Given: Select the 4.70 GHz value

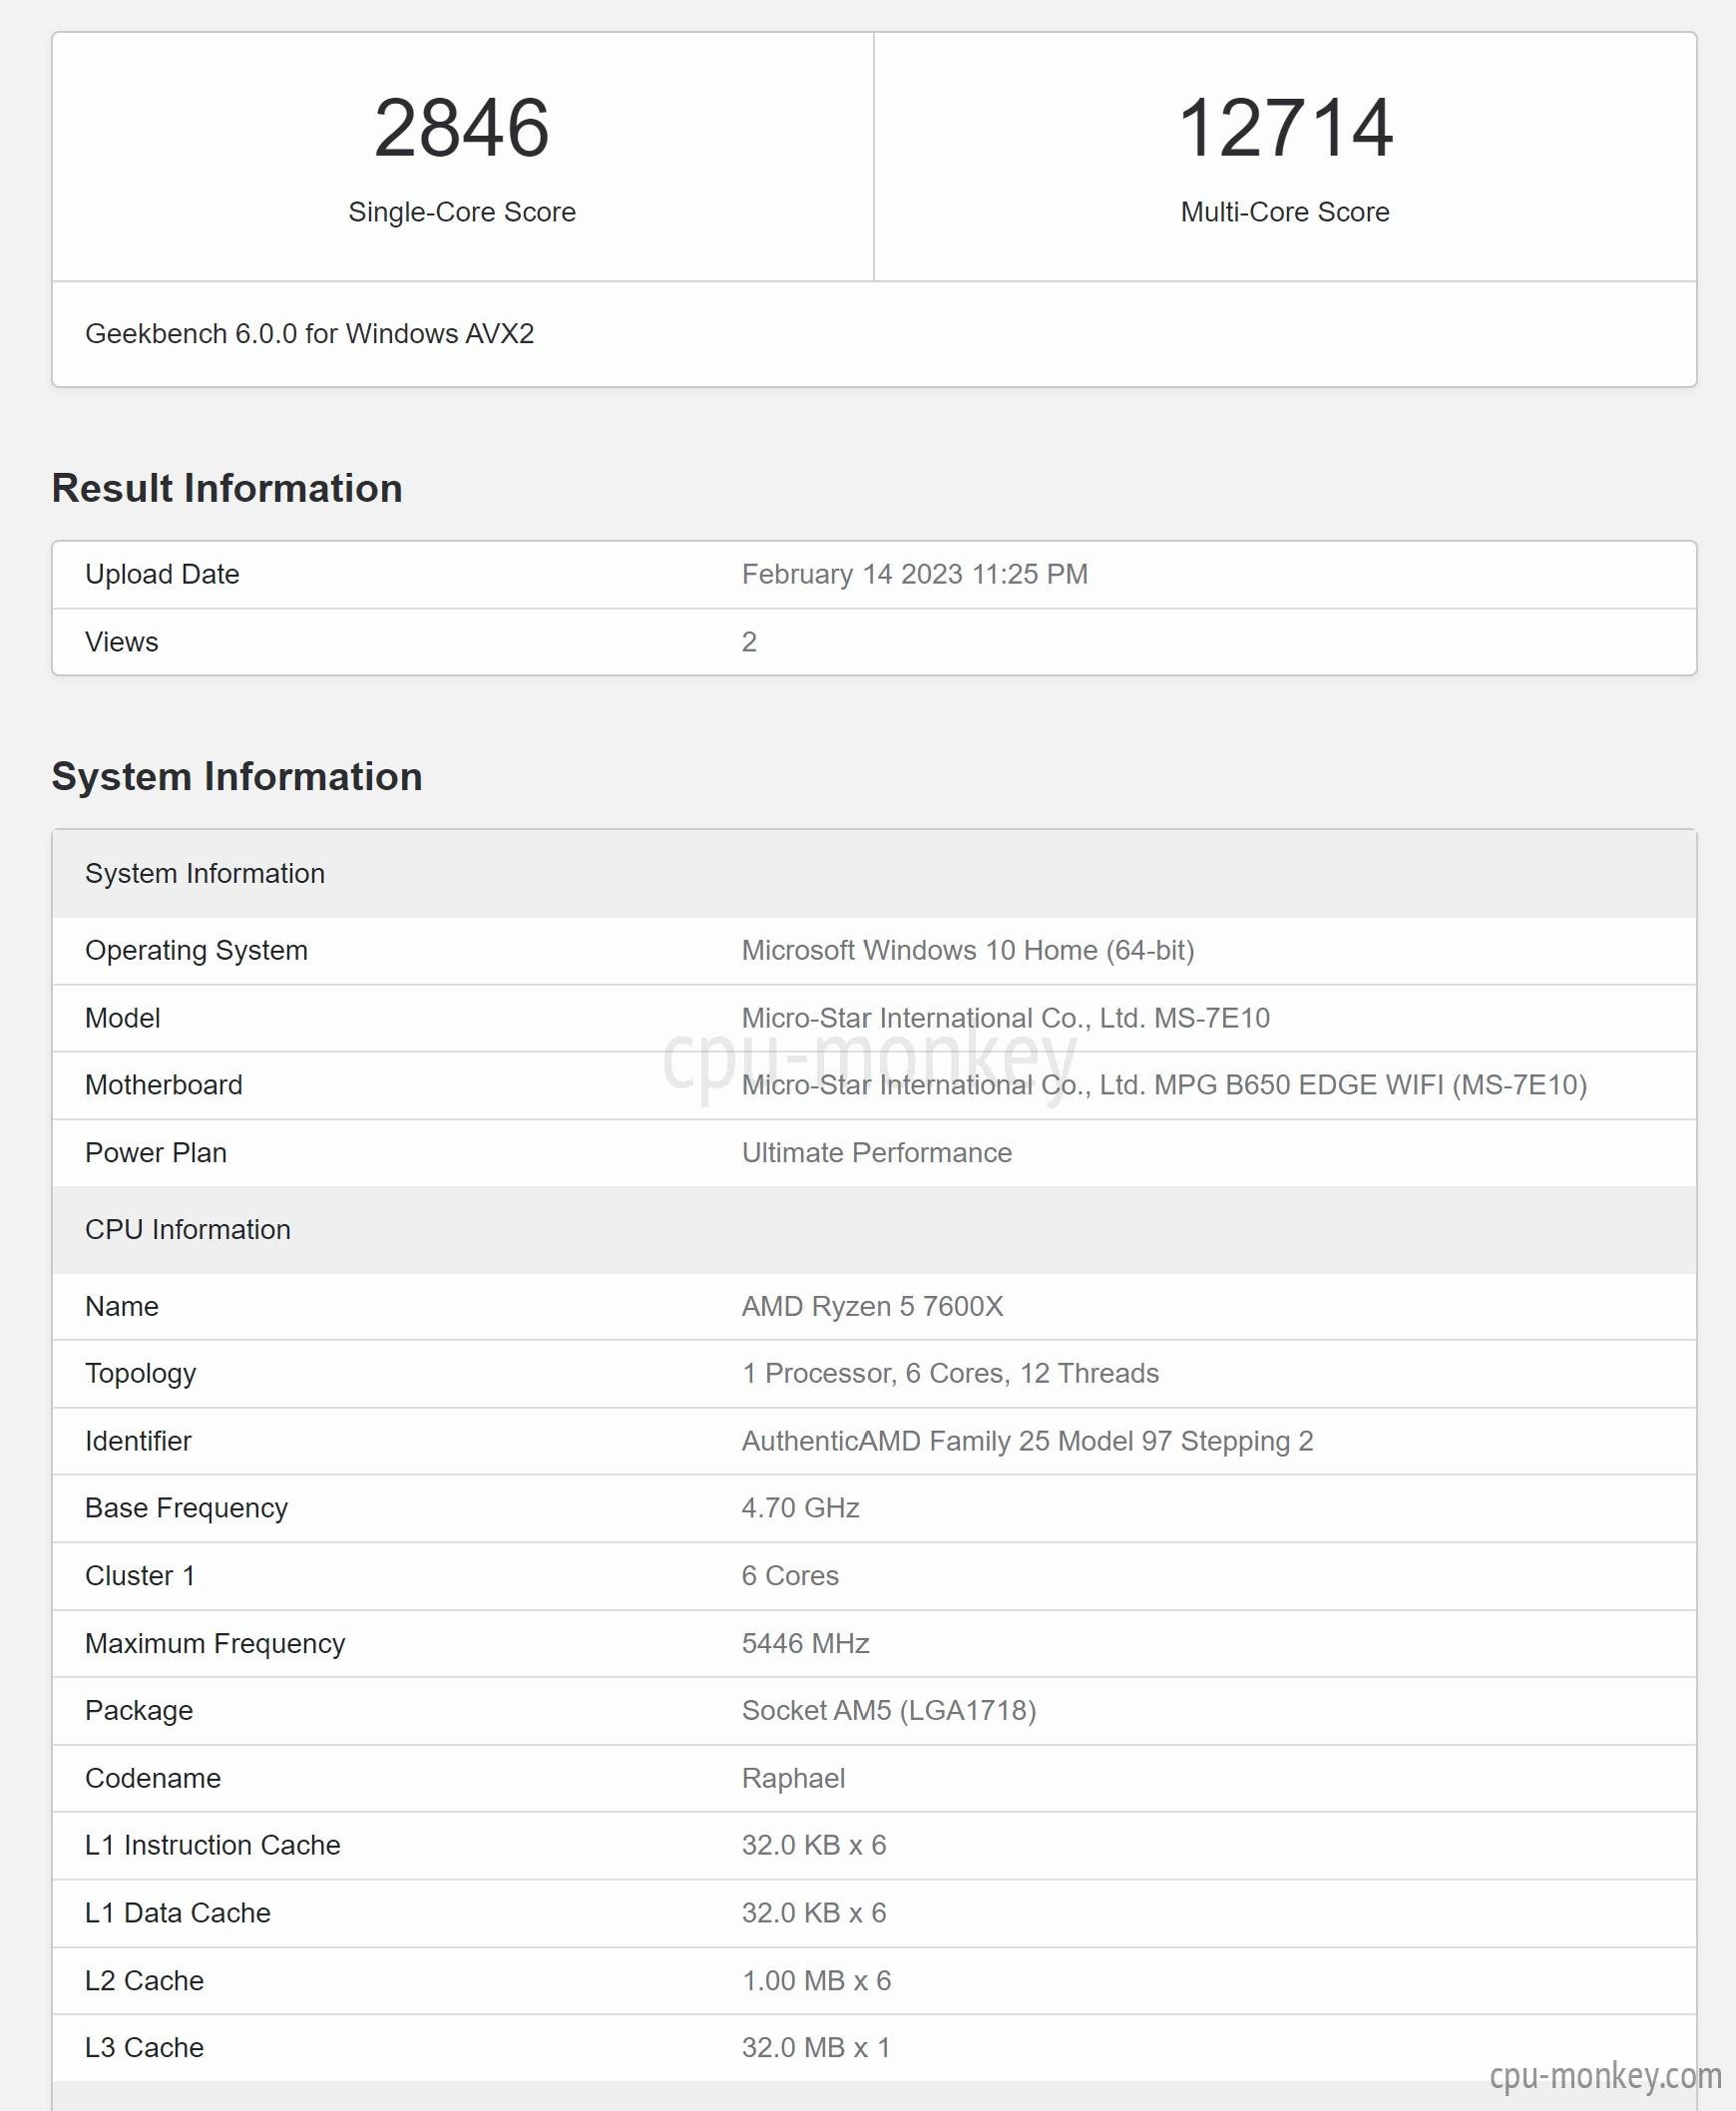Looking at the screenshot, I should pyautogui.click(x=800, y=1508).
